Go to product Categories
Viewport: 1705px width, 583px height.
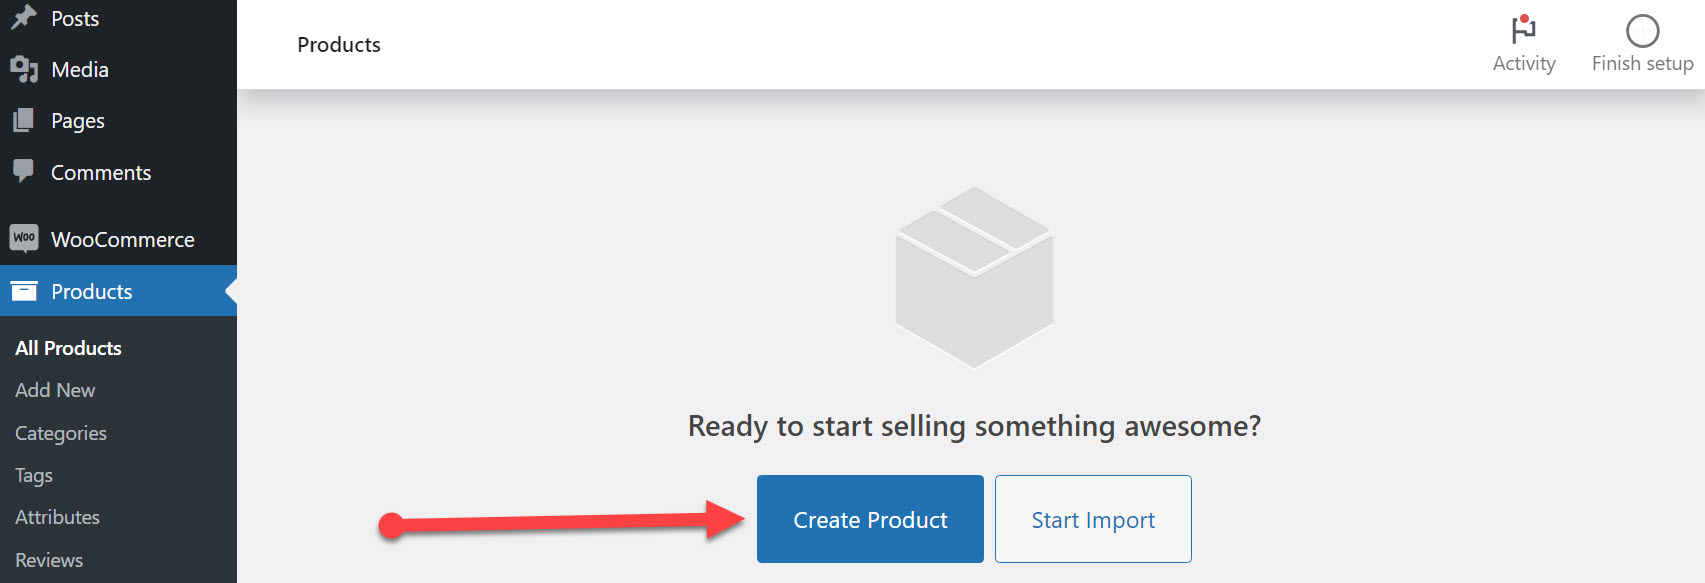[61, 433]
